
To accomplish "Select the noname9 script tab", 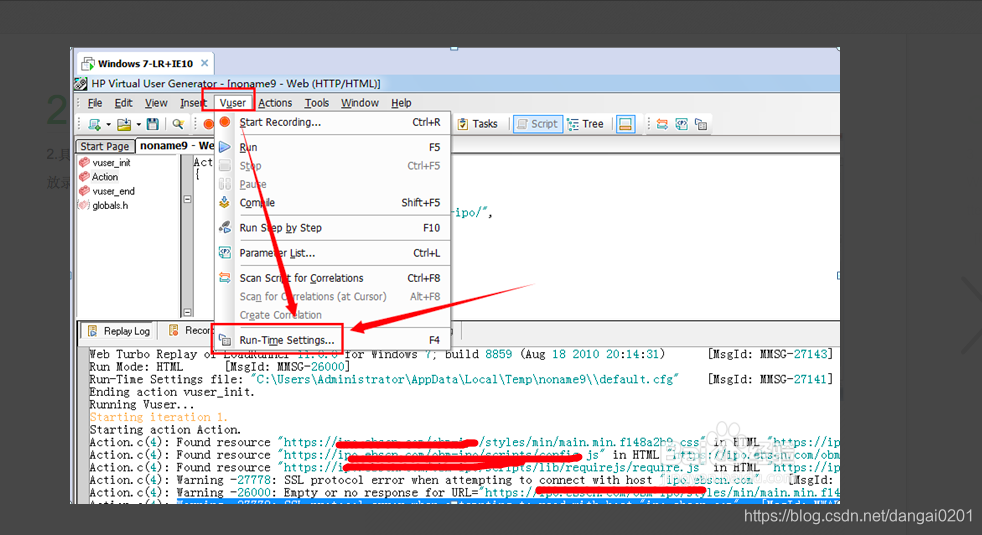I will [x=175, y=145].
